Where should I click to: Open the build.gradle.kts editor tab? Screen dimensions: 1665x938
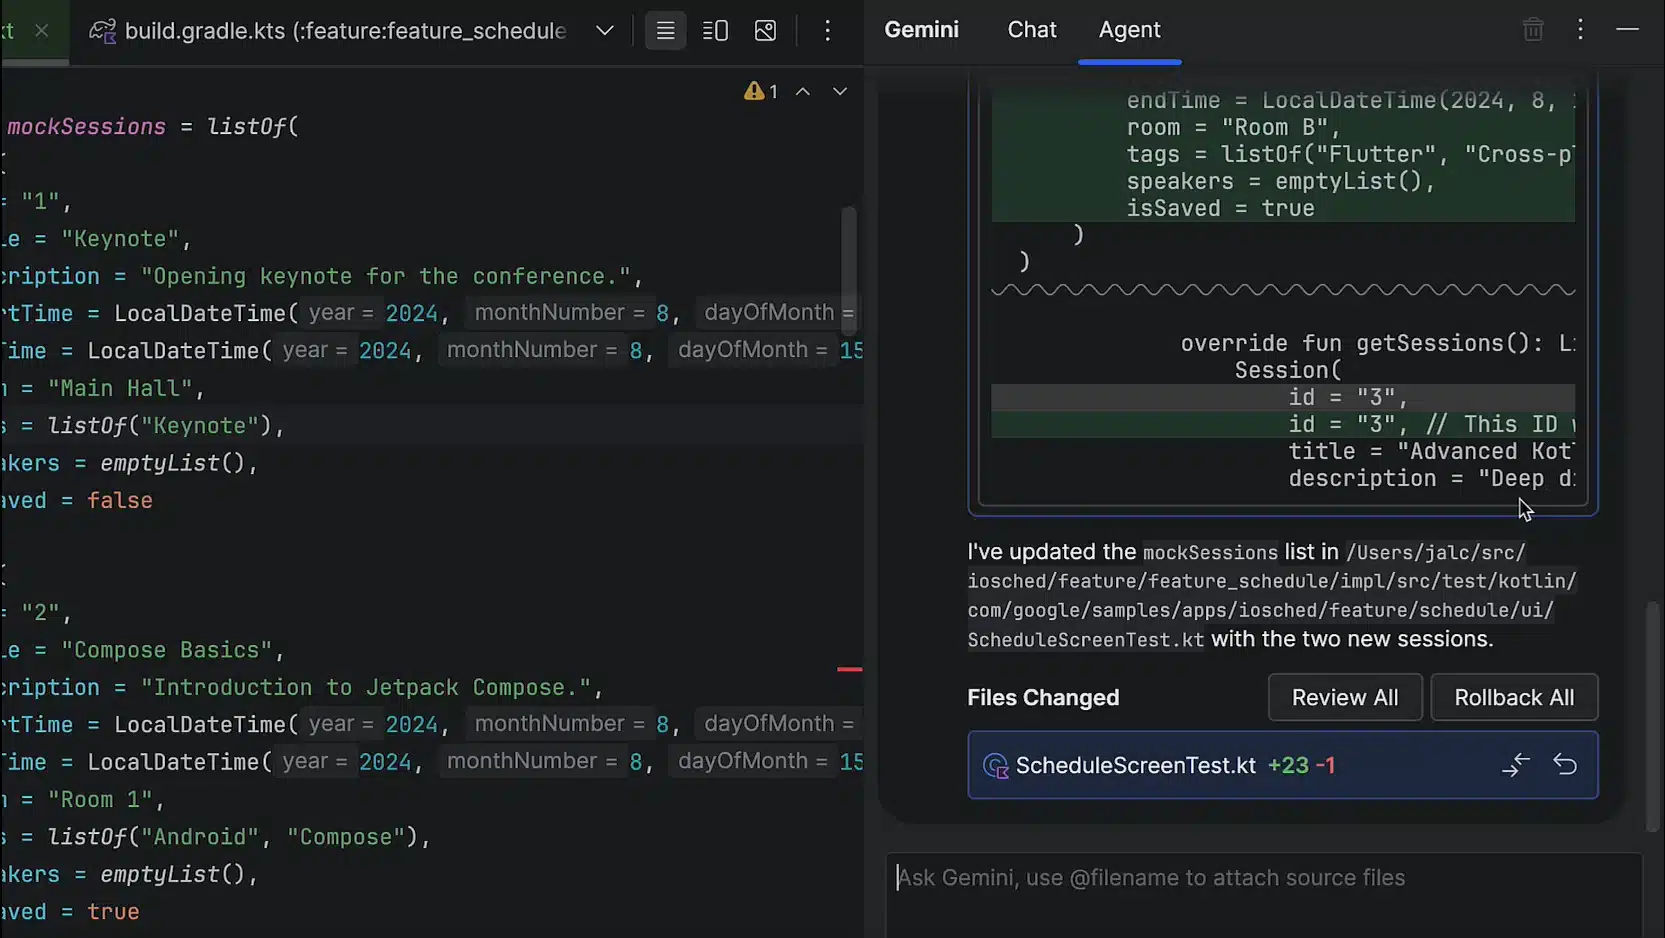pos(330,31)
